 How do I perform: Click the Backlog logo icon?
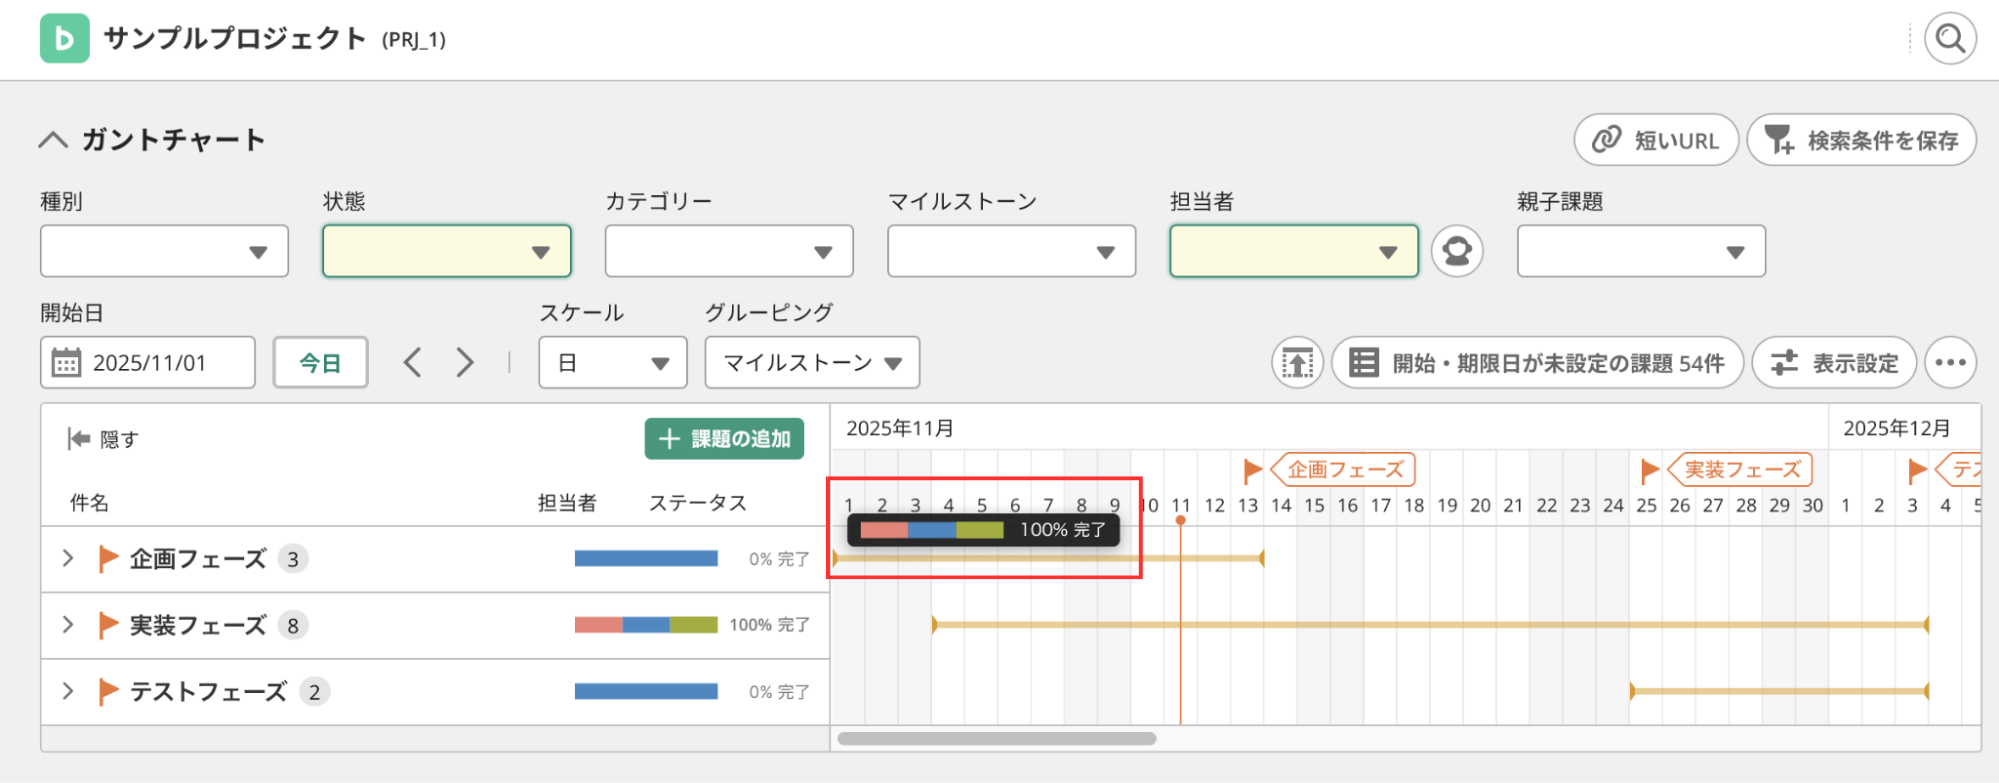[65, 39]
